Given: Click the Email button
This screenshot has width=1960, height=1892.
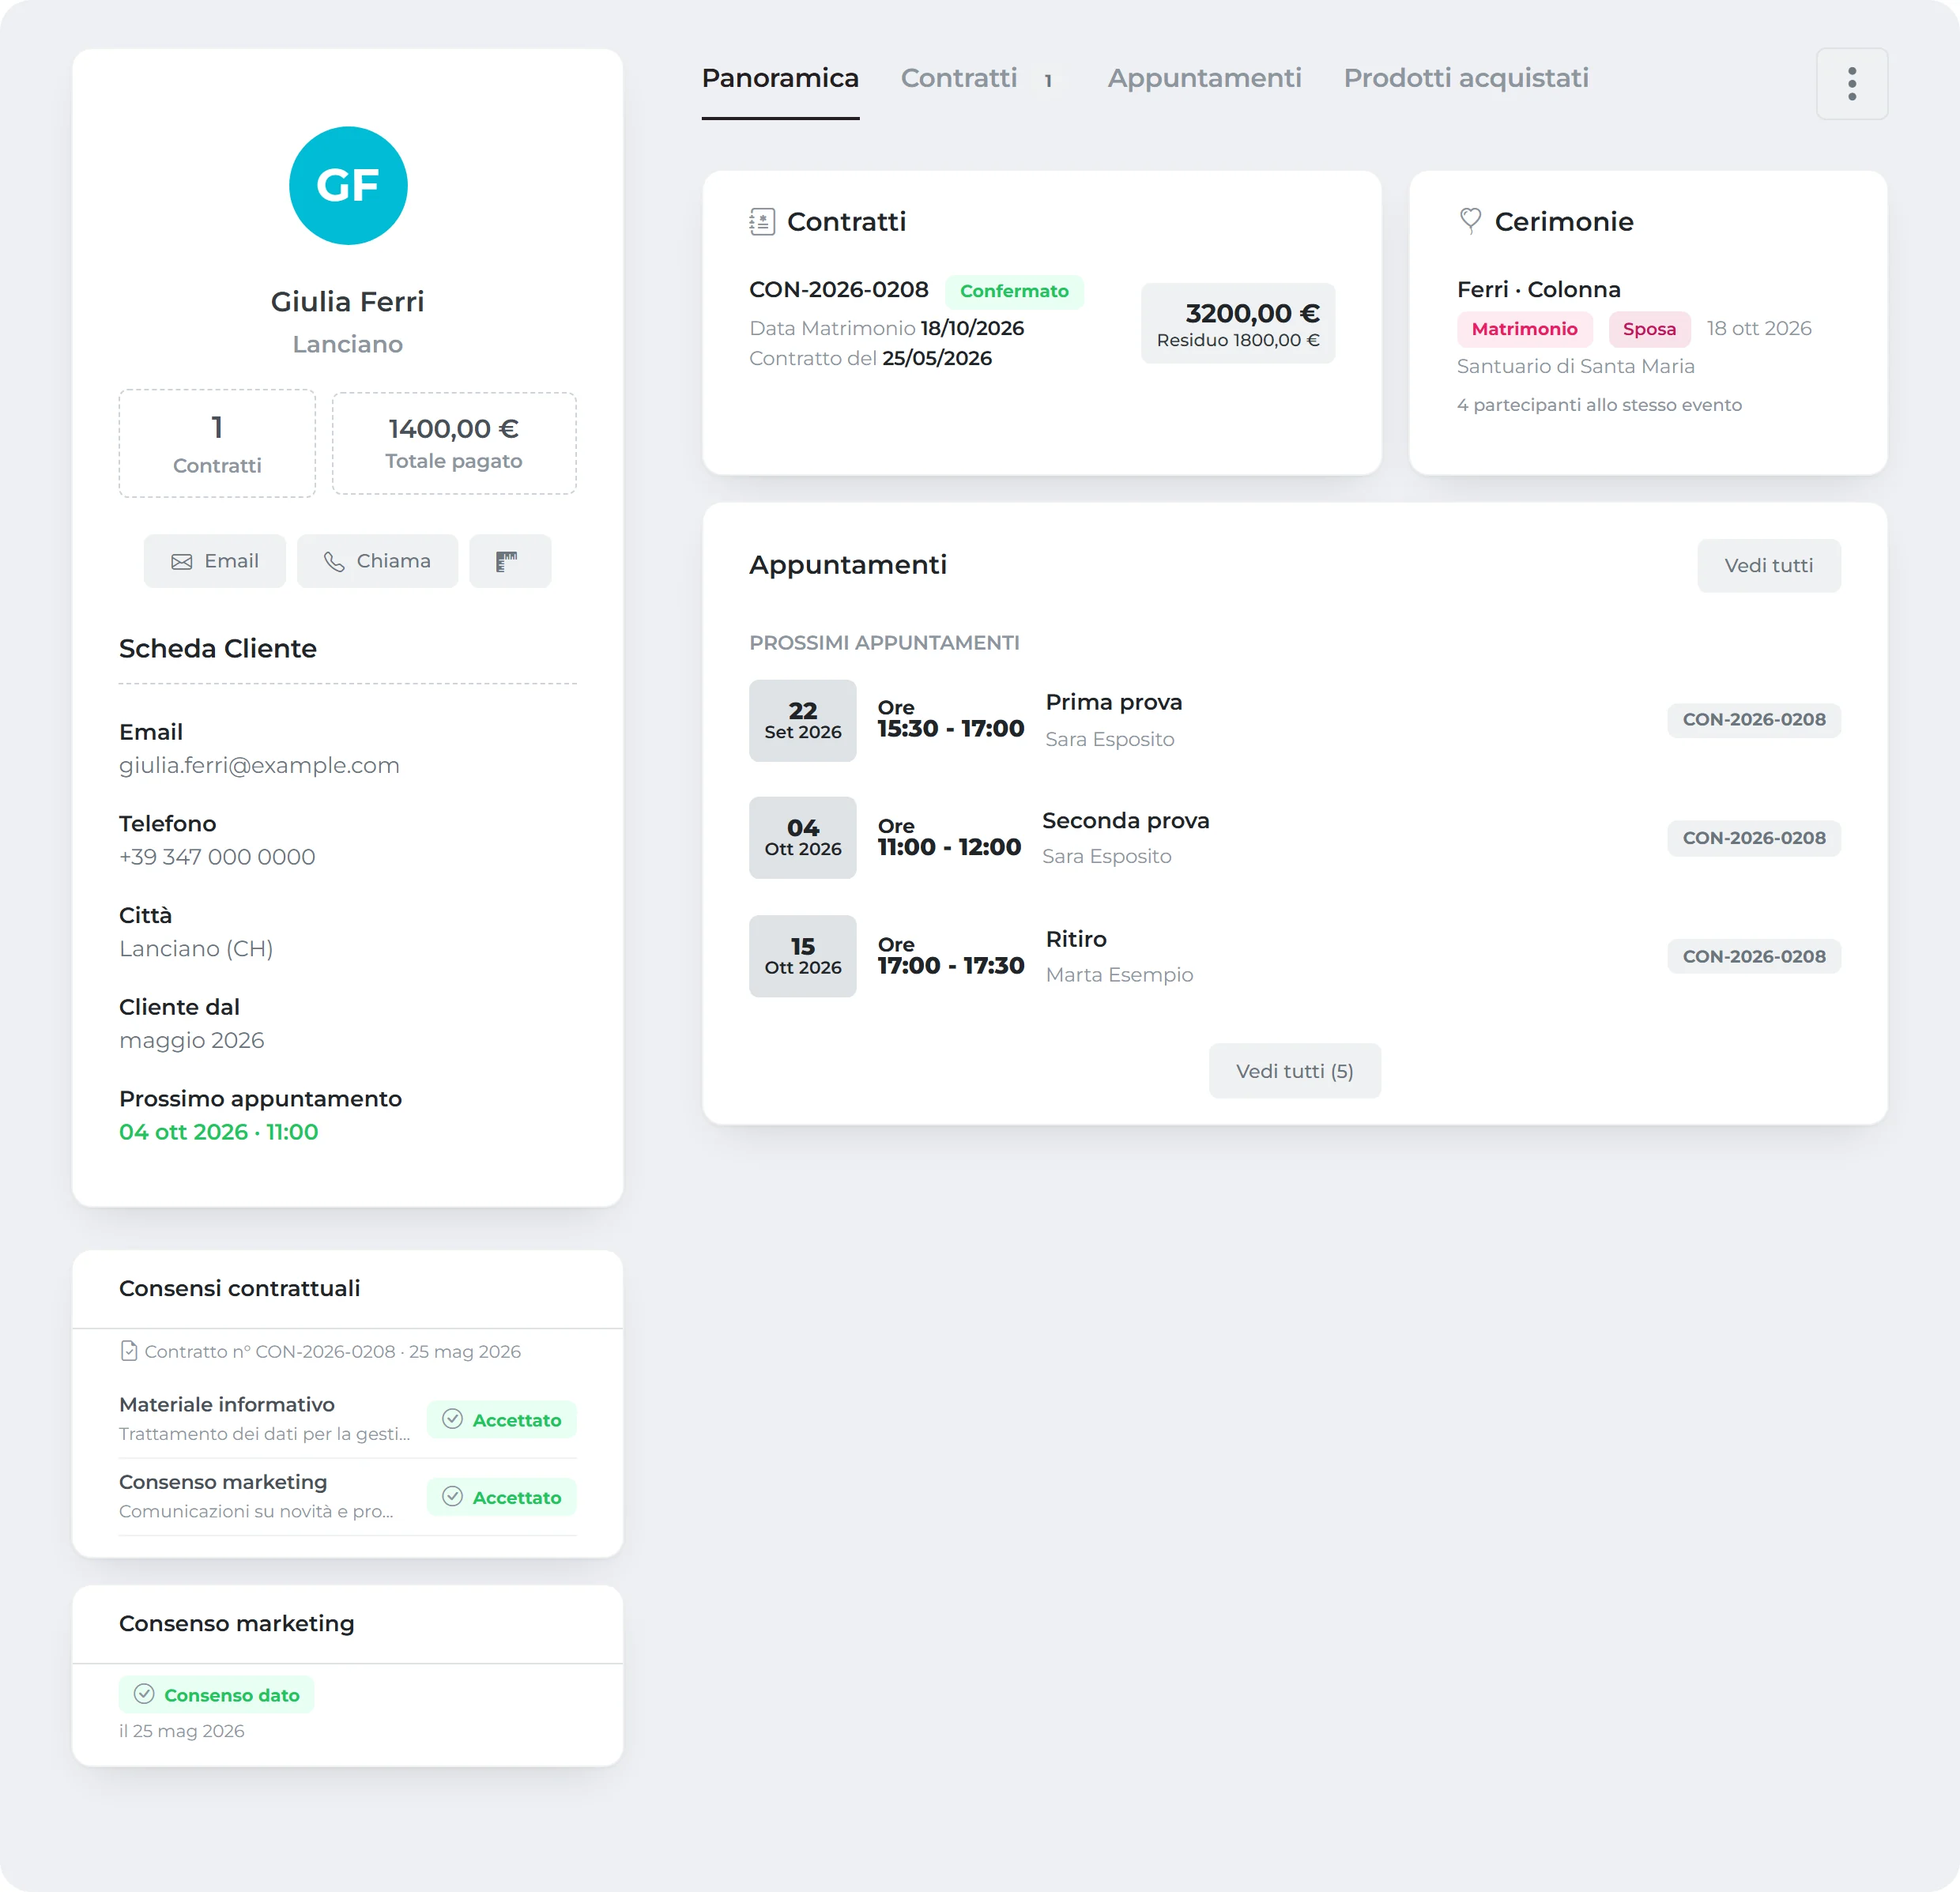Looking at the screenshot, I should (x=215, y=561).
